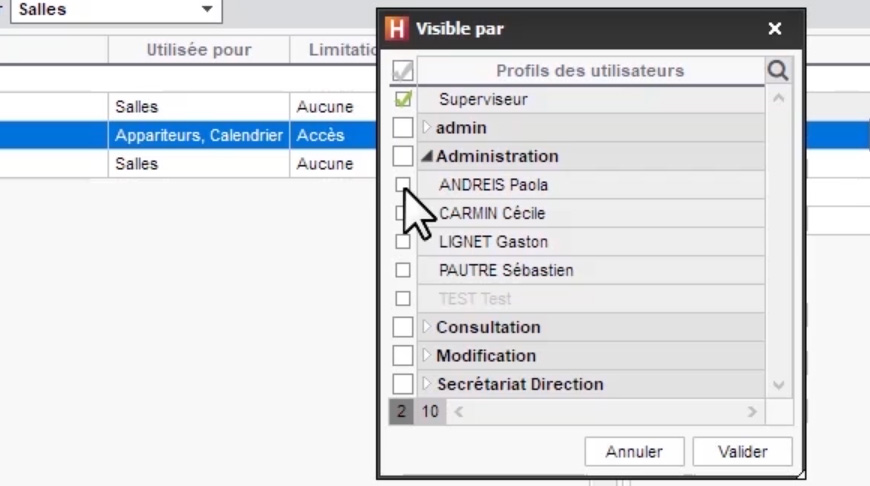
Task: Tick the Consultation group checkbox
Action: click(403, 327)
